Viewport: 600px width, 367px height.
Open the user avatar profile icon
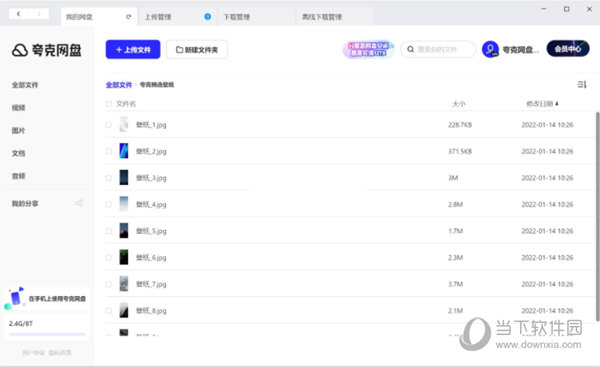point(490,49)
